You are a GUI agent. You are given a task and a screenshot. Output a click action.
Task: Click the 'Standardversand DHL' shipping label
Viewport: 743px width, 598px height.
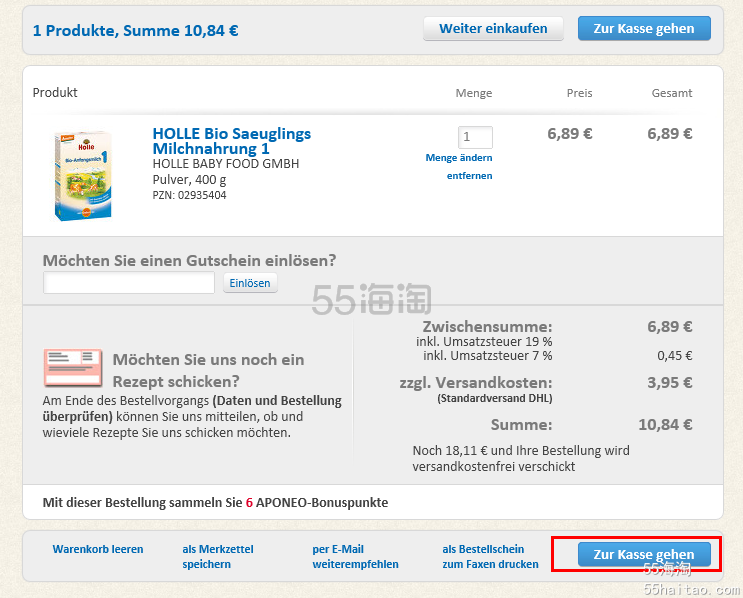pos(494,398)
